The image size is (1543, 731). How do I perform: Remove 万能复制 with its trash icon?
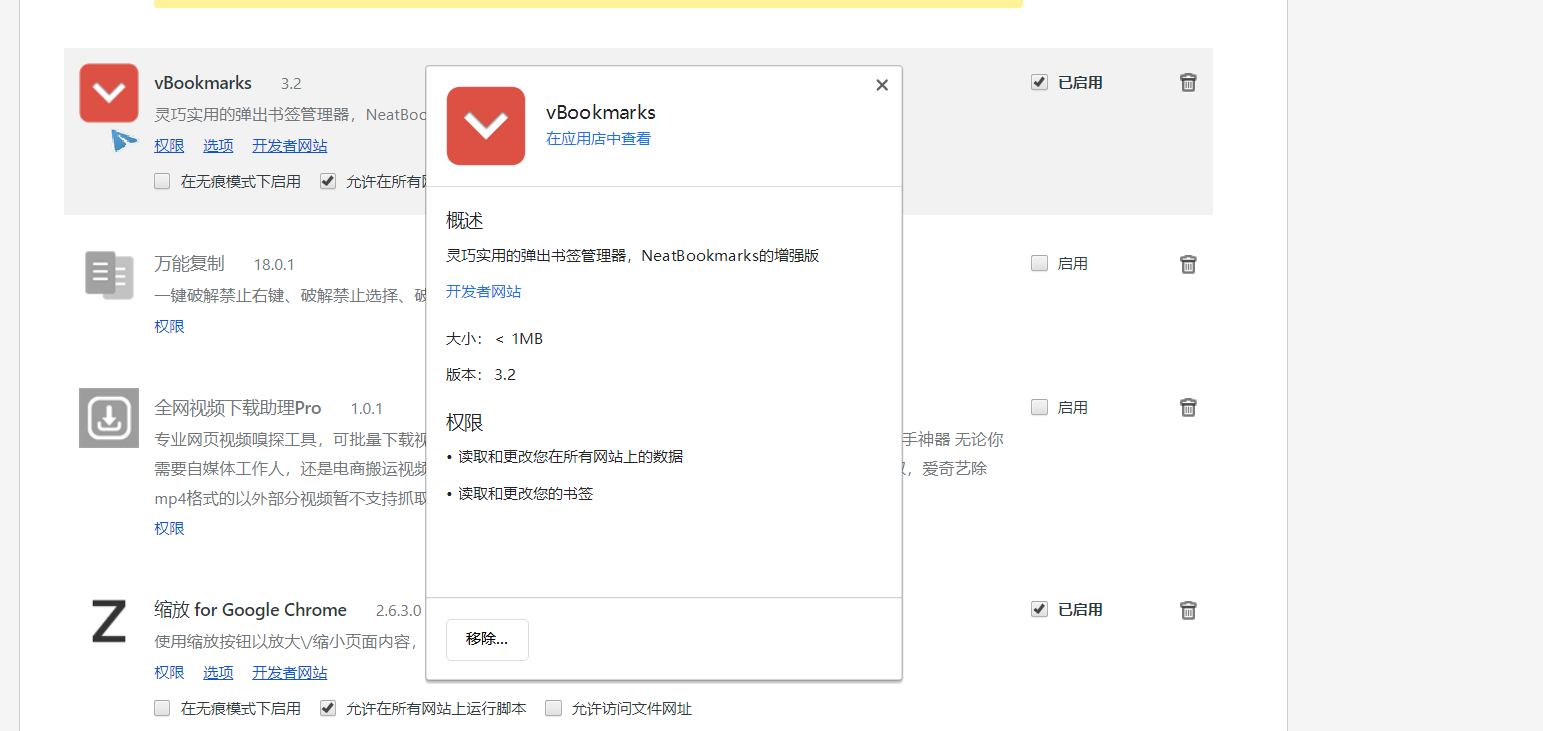pos(1188,264)
